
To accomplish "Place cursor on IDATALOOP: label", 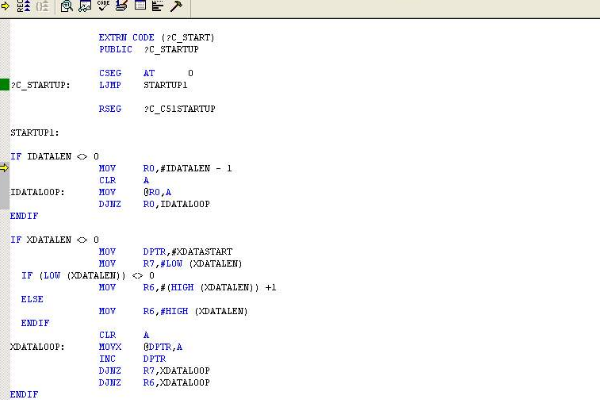I will pos(36,192).
